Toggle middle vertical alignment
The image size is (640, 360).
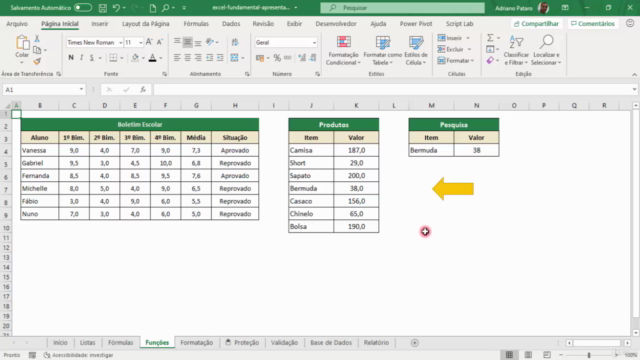(x=187, y=42)
